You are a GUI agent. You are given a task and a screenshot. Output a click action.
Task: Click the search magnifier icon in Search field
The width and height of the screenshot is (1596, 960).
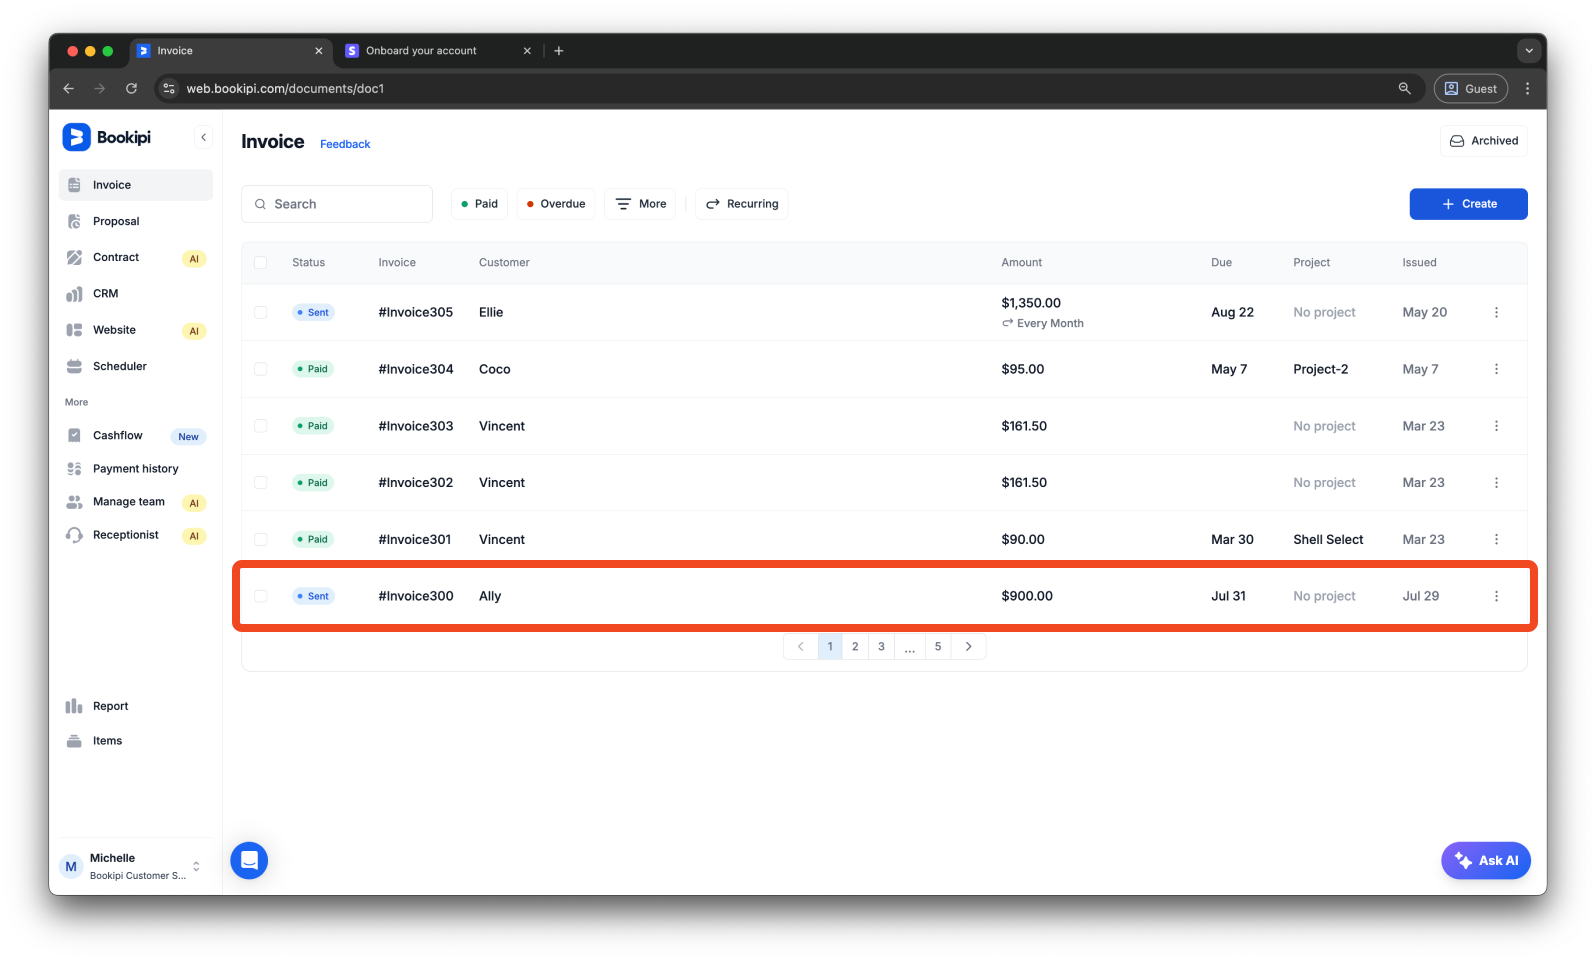tap(260, 204)
